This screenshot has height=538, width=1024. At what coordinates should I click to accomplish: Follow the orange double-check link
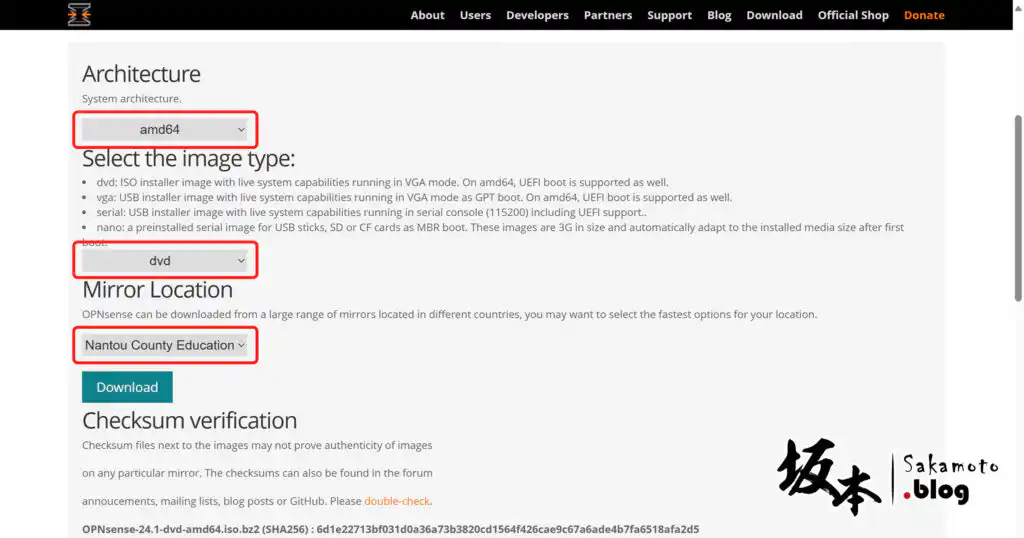click(397, 501)
